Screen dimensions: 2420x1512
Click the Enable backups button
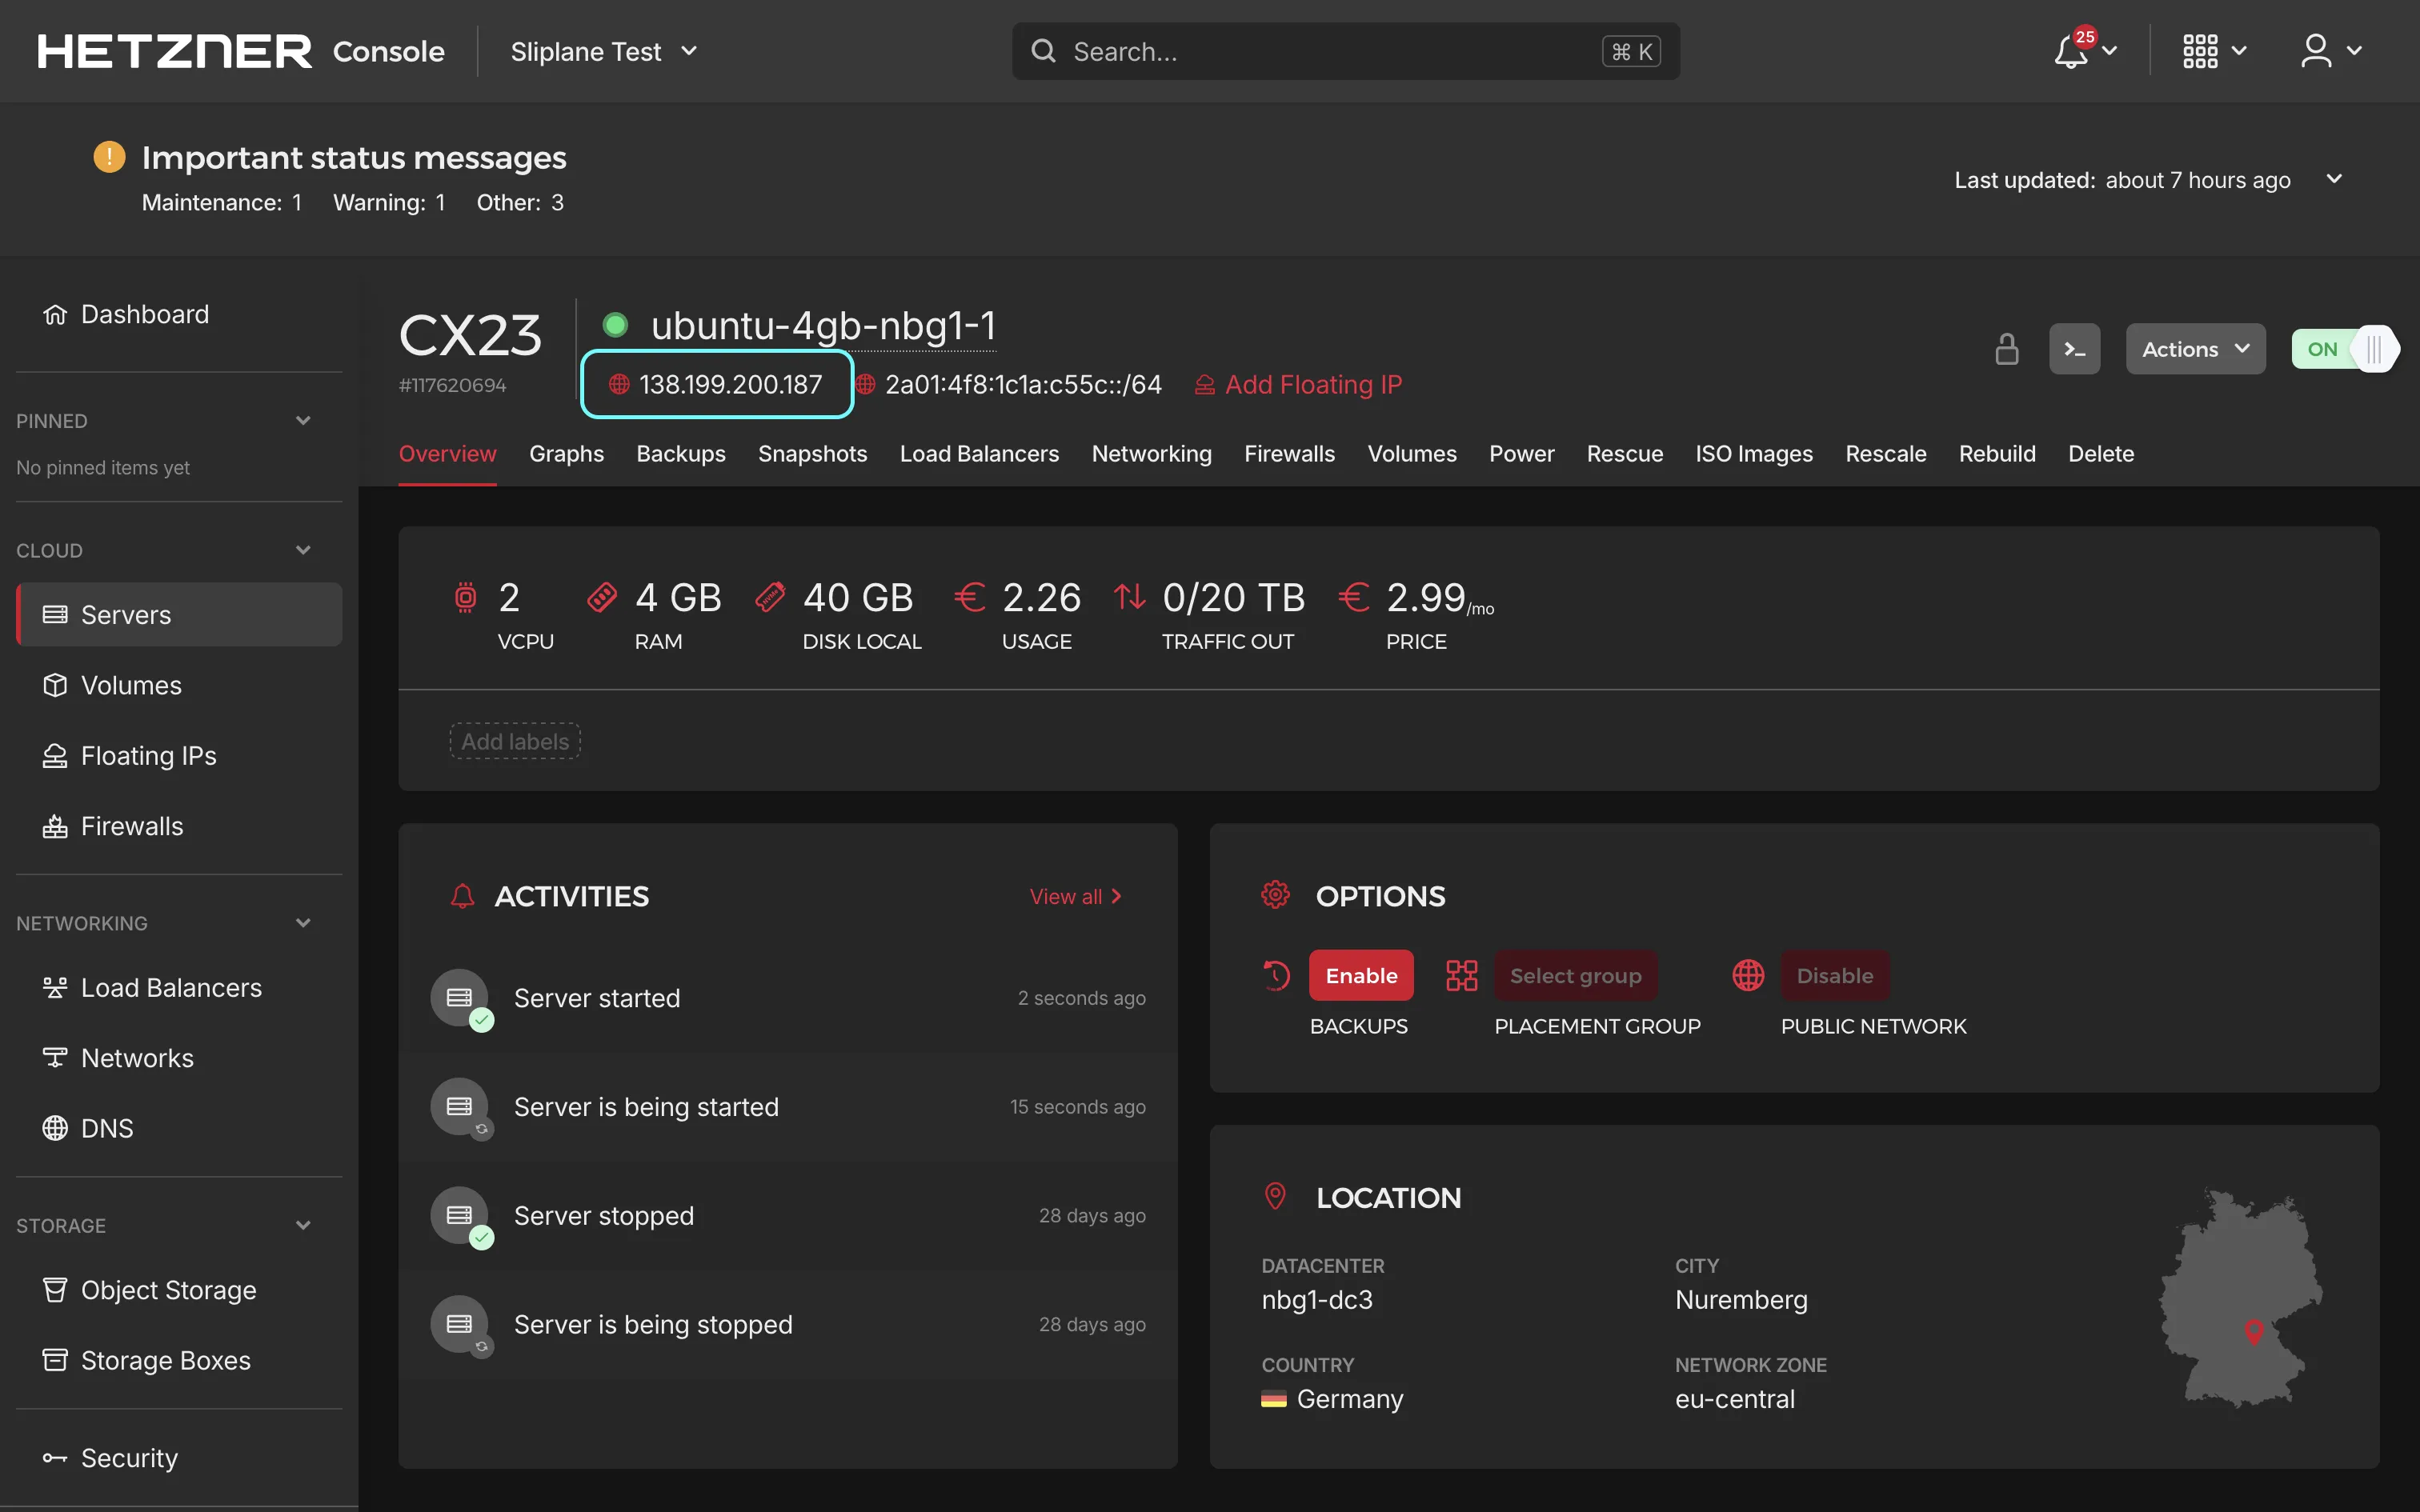[x=1360, y=975]
